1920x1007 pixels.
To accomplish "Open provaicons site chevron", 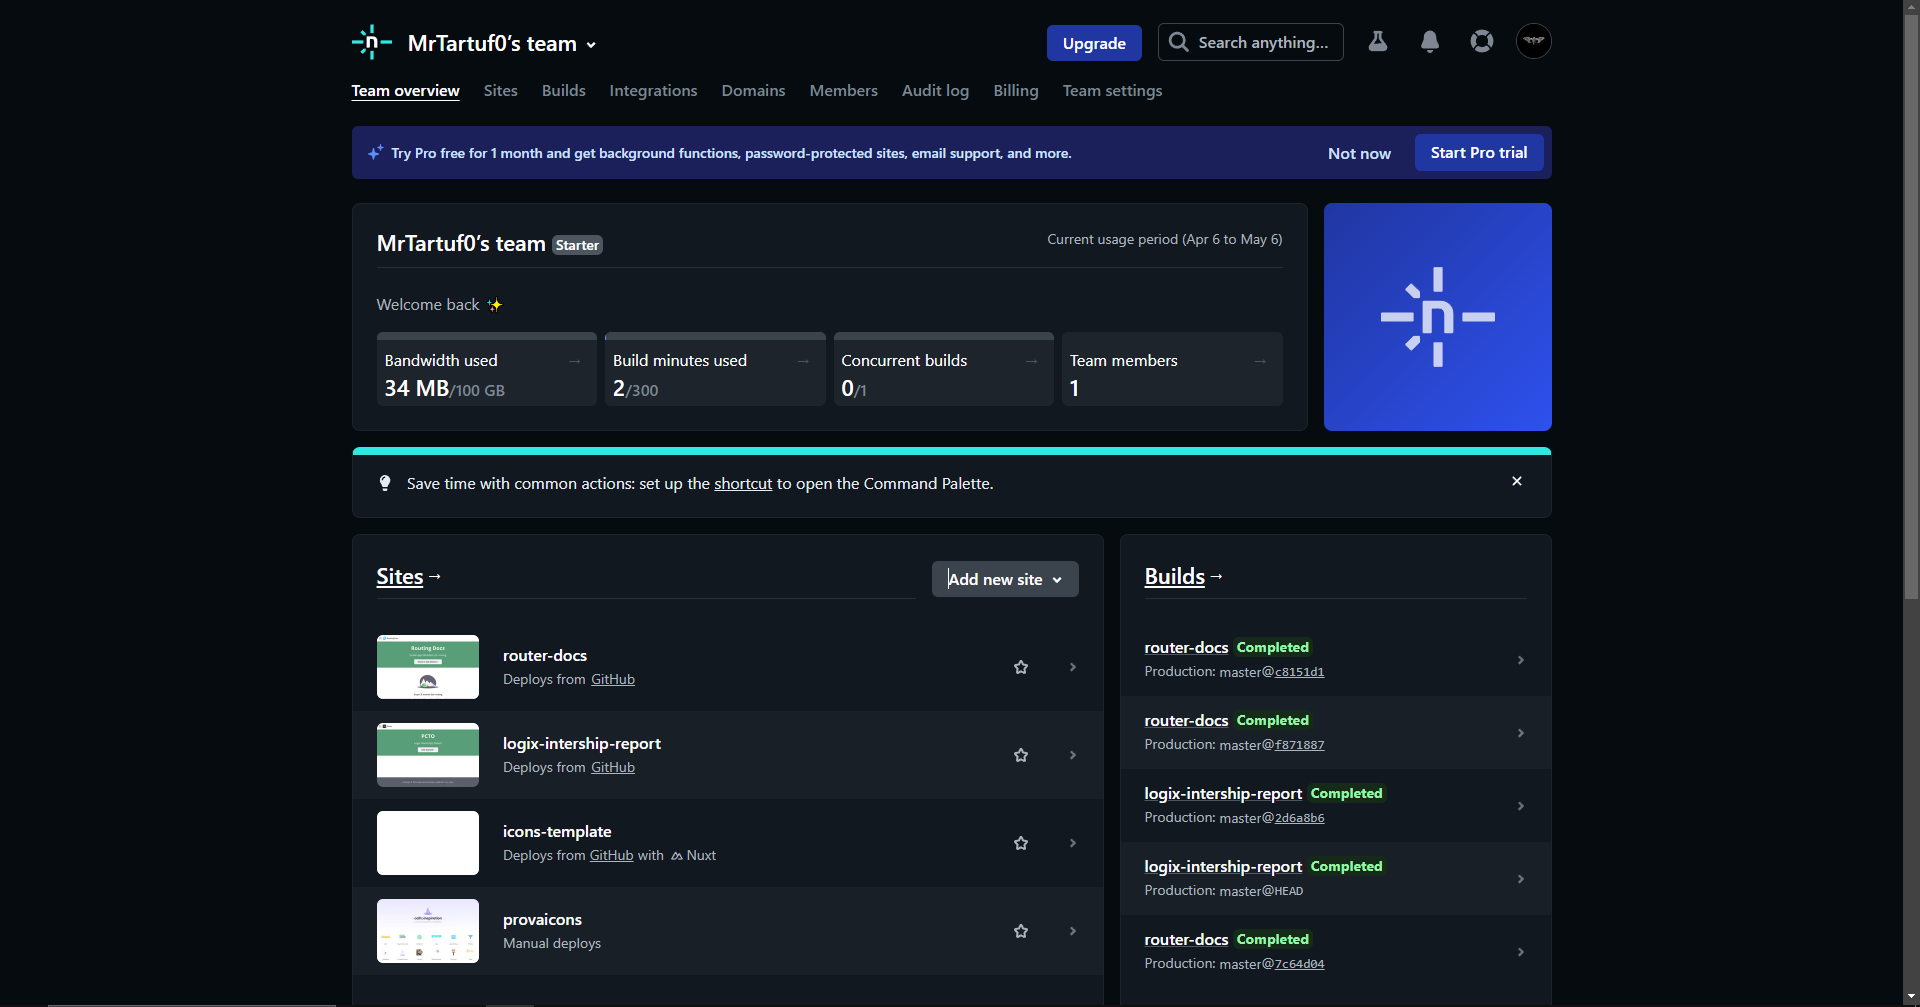I will [1073, 931].
